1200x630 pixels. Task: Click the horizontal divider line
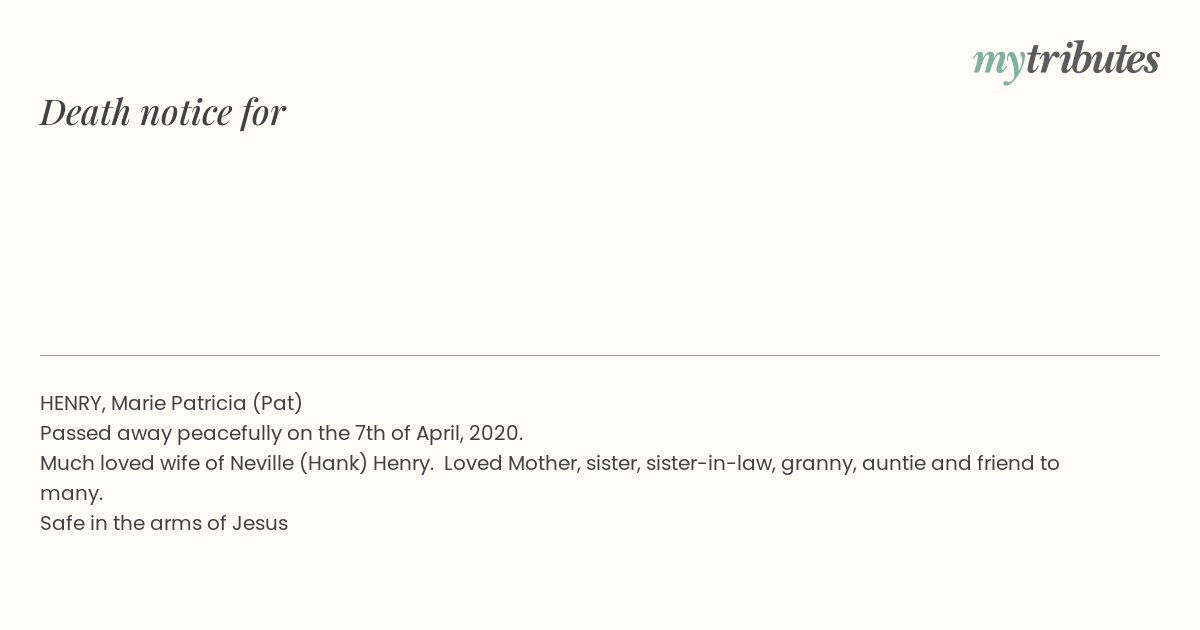click(600, 355)
